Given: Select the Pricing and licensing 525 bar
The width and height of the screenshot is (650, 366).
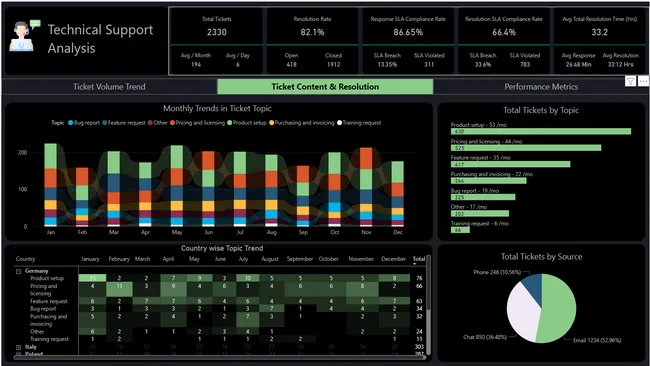Looking at the screenshot, I should click(526, 148).
